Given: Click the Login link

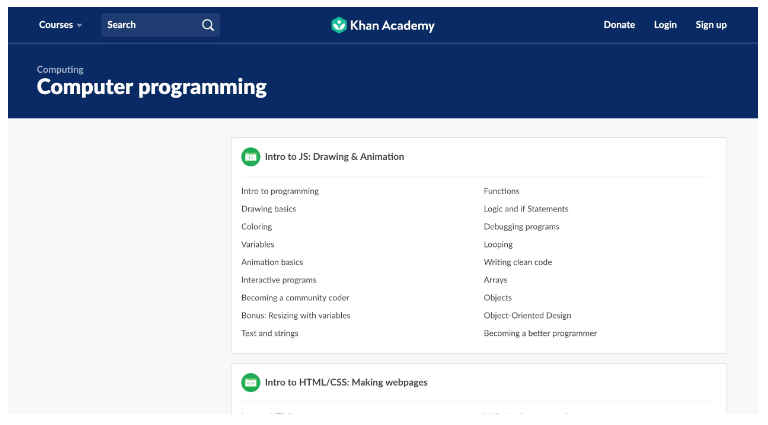Looking at the screenshot, I should [x=665, y=25].
